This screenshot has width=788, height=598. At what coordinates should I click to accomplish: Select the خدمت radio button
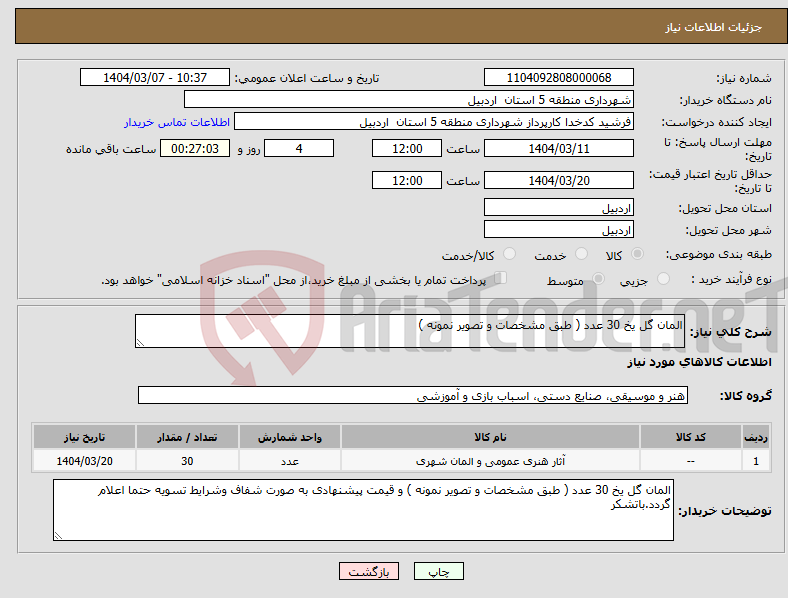pos(581,254)
